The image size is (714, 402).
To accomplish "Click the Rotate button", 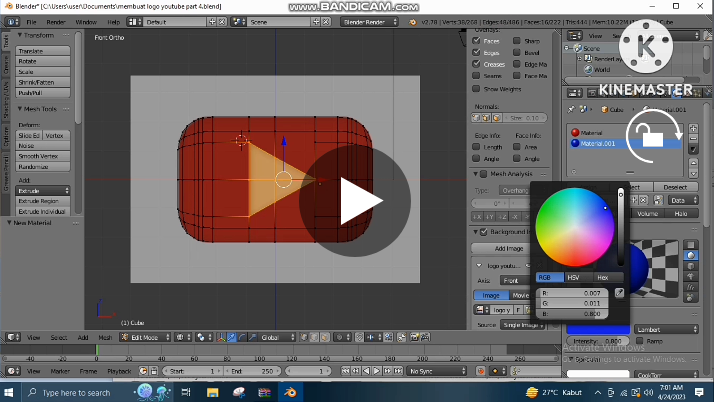I will click(x=43, y=61).
